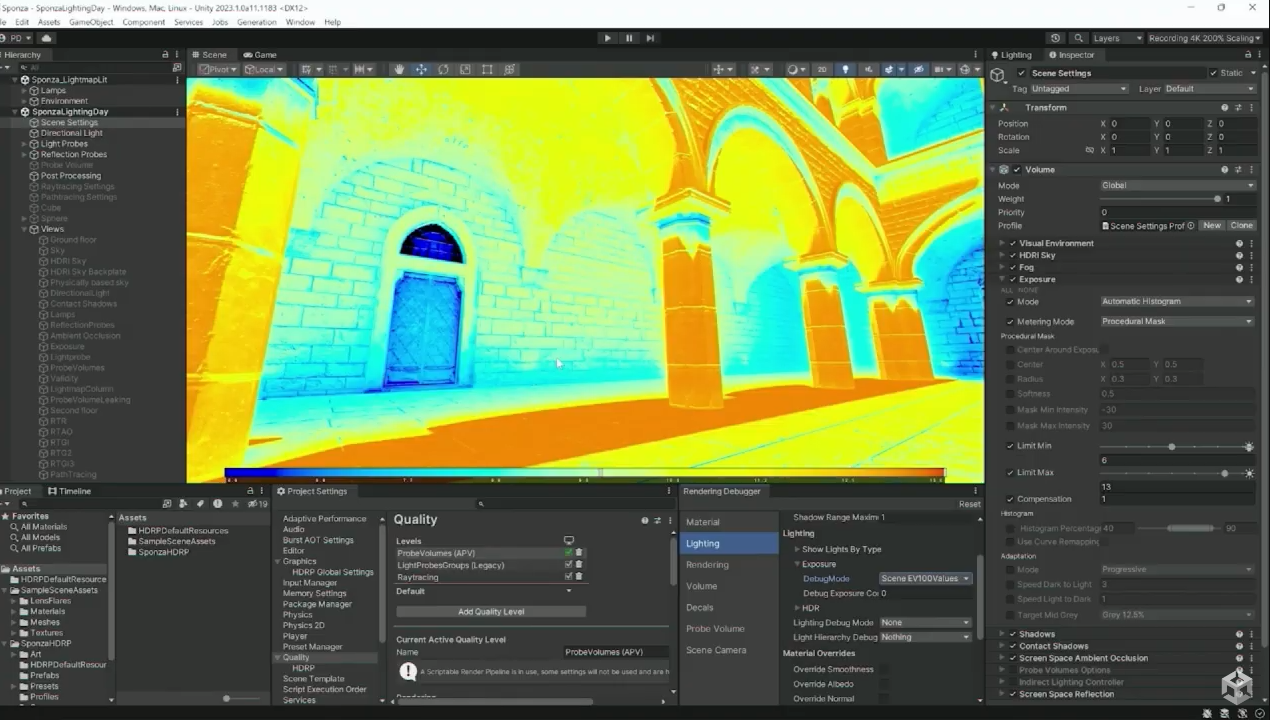Delete the Raytracing quality level trash icon

[578, 577]
